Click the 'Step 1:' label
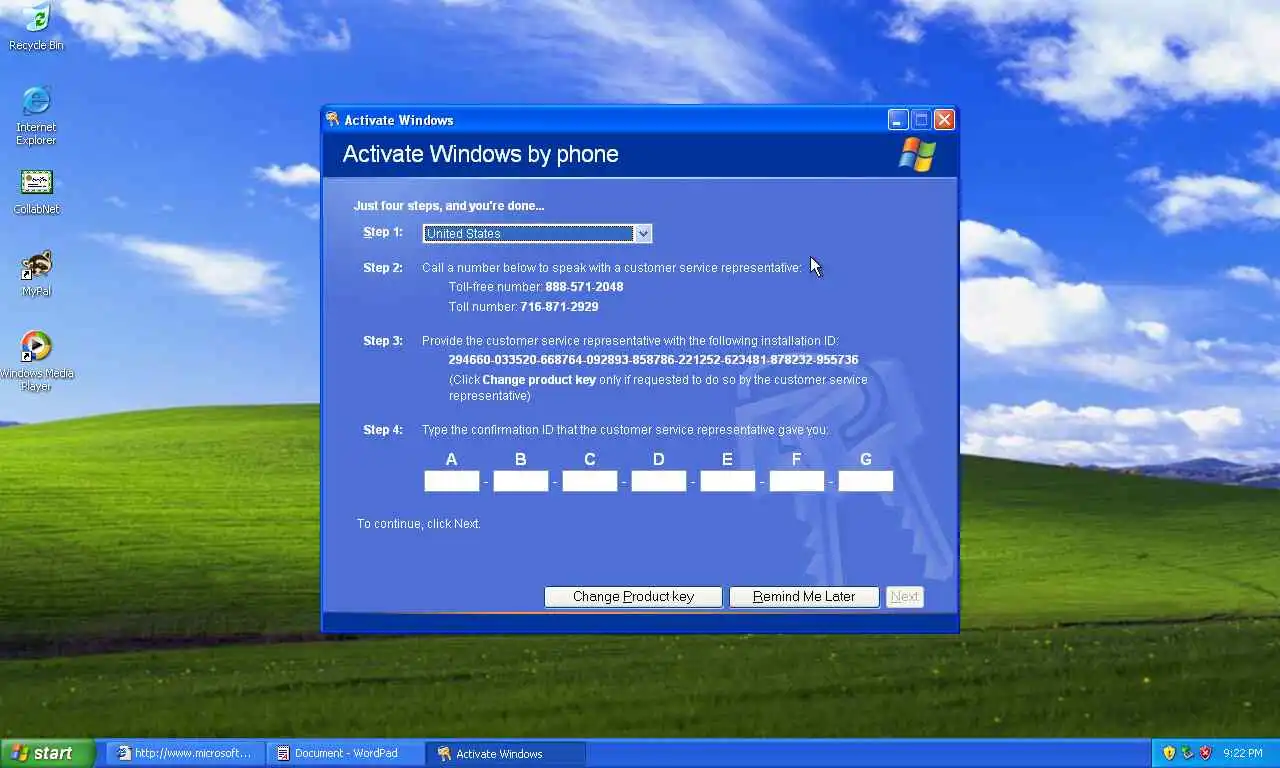The image size is (1280, 768). (383, 232)
